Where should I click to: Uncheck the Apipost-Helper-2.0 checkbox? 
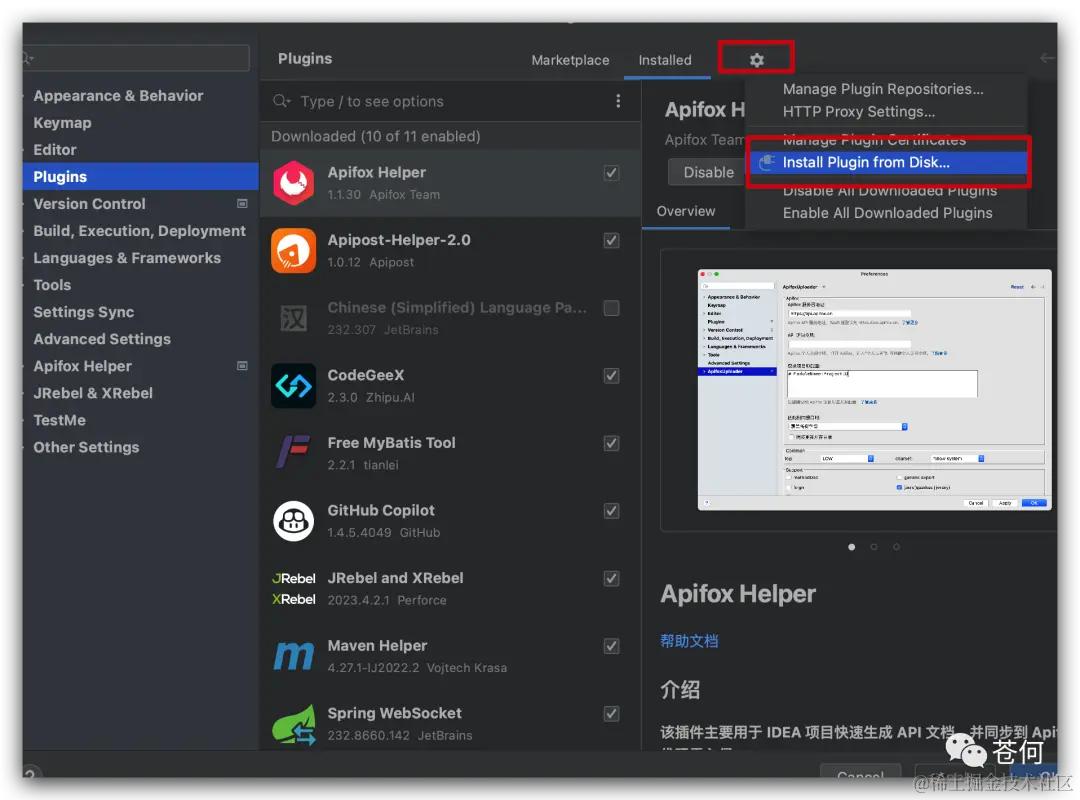click(x=611, y=240)
